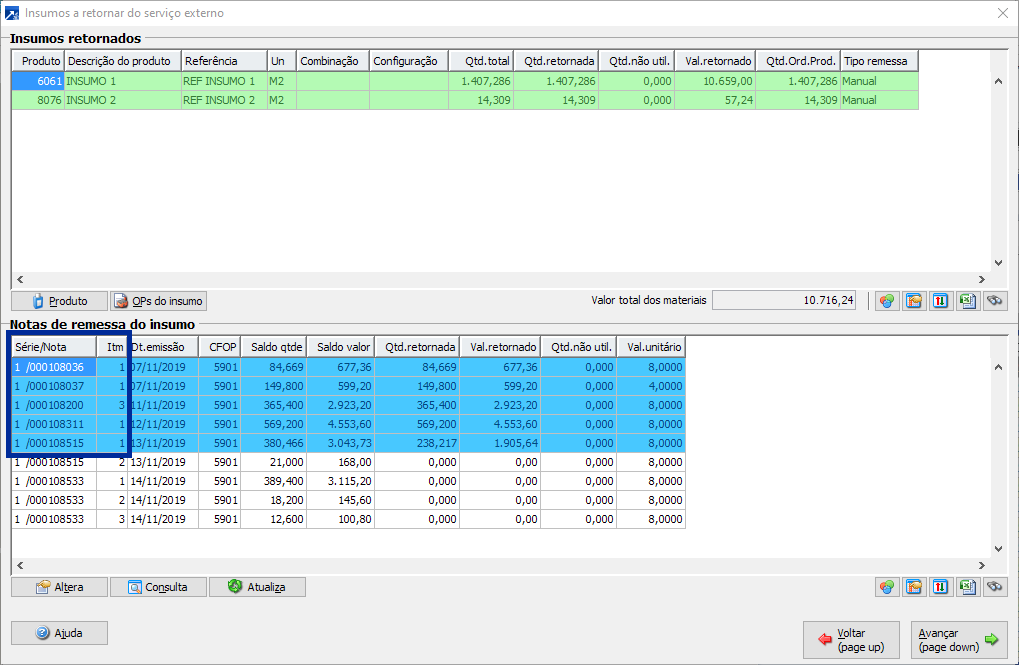This screenshot has height=665, width=1019.
Task: Open OPs do insumo
Action: pyautogui.click(x=158, y=301)
